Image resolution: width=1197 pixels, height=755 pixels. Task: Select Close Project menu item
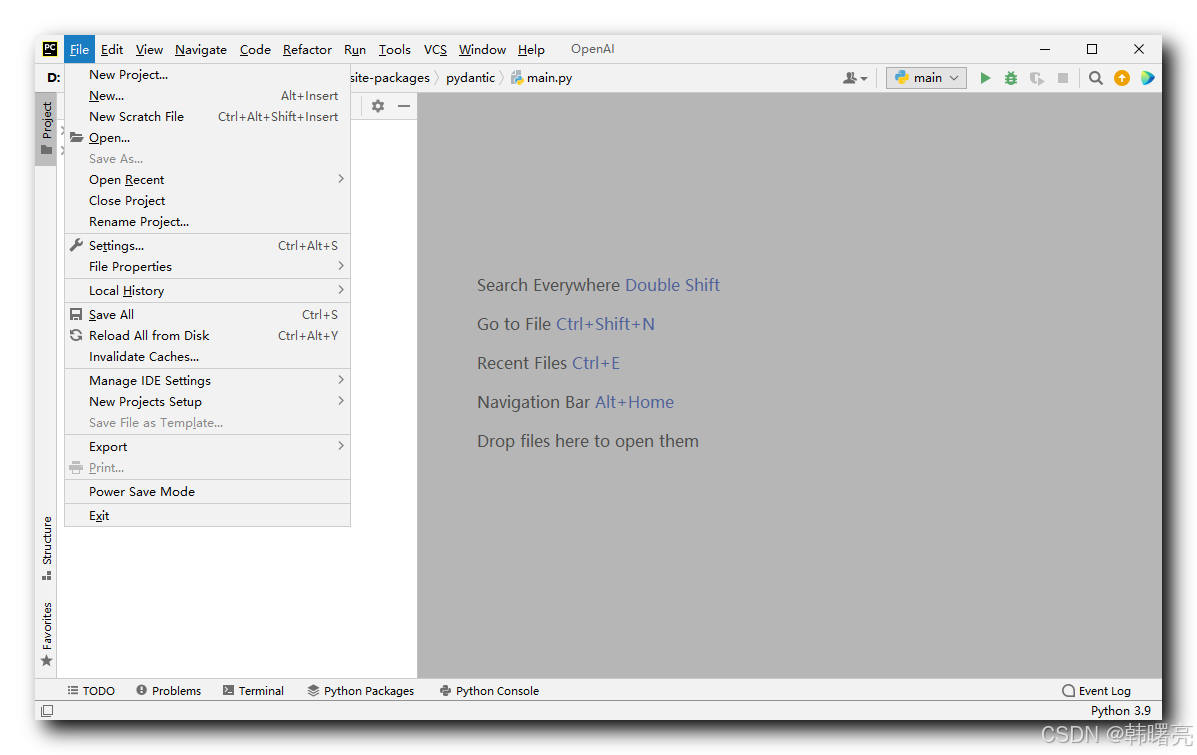(x=208, y=201)
